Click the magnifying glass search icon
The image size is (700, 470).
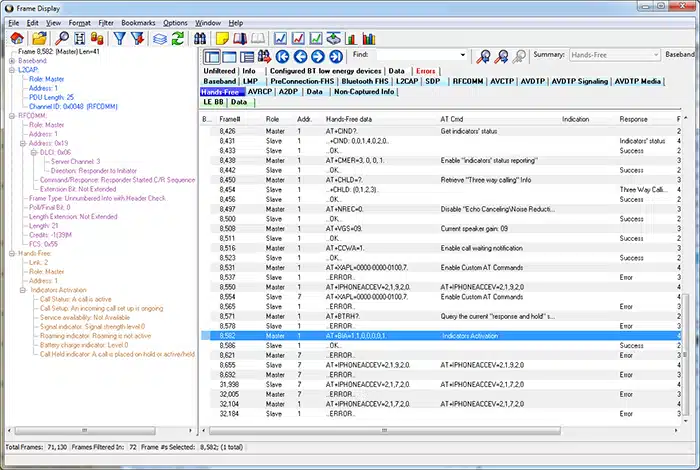(x=62, y=38)
